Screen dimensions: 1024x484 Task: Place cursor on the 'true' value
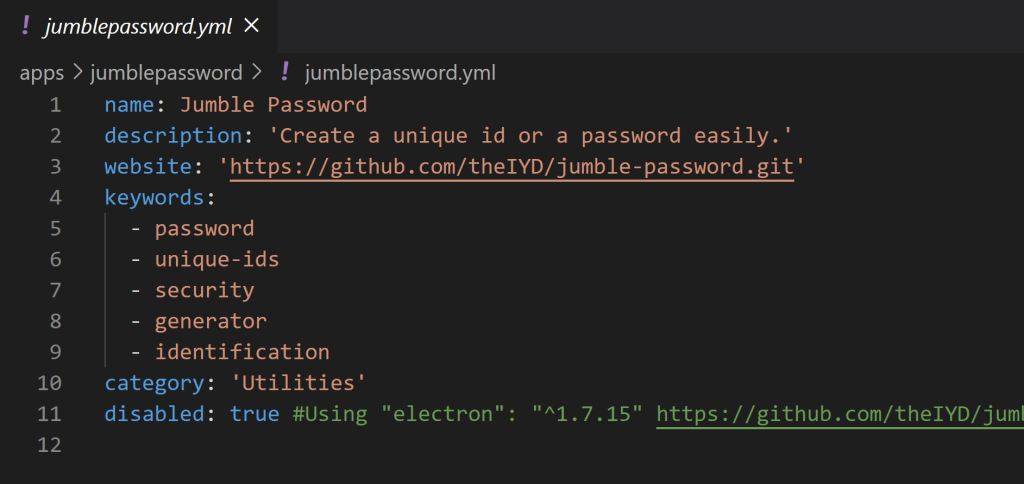(254, 413)
